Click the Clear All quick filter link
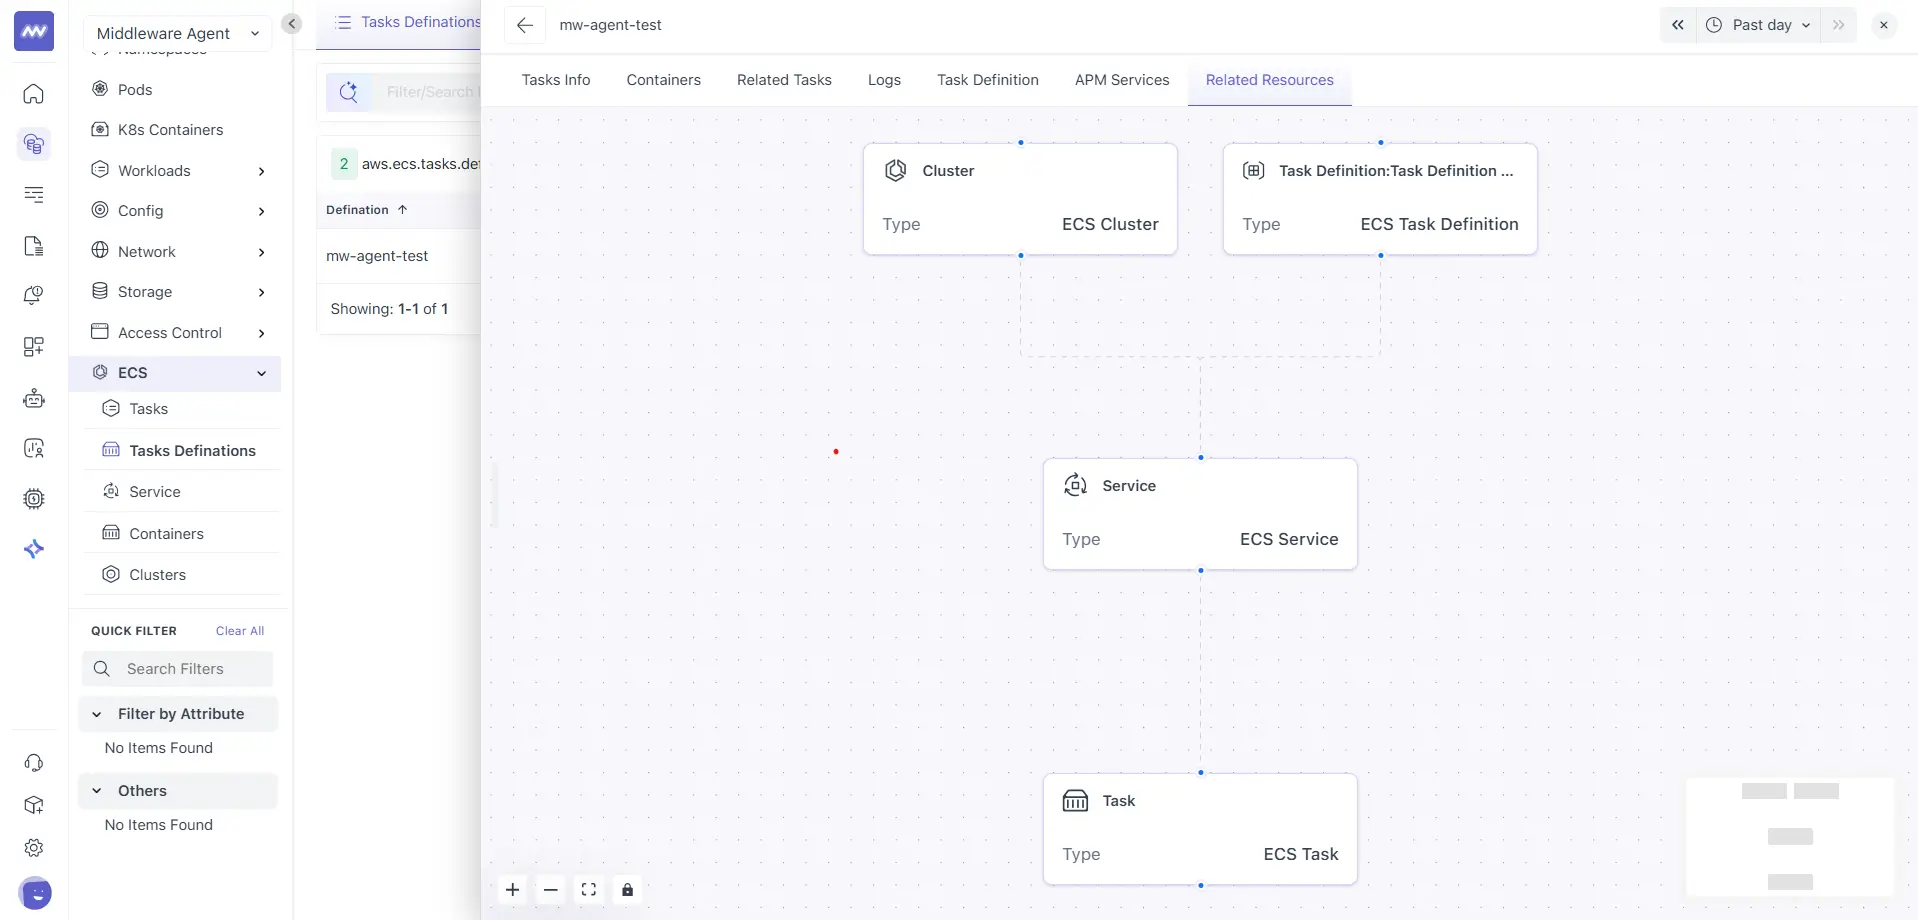 pyautogui.click(x=240, y=630)
